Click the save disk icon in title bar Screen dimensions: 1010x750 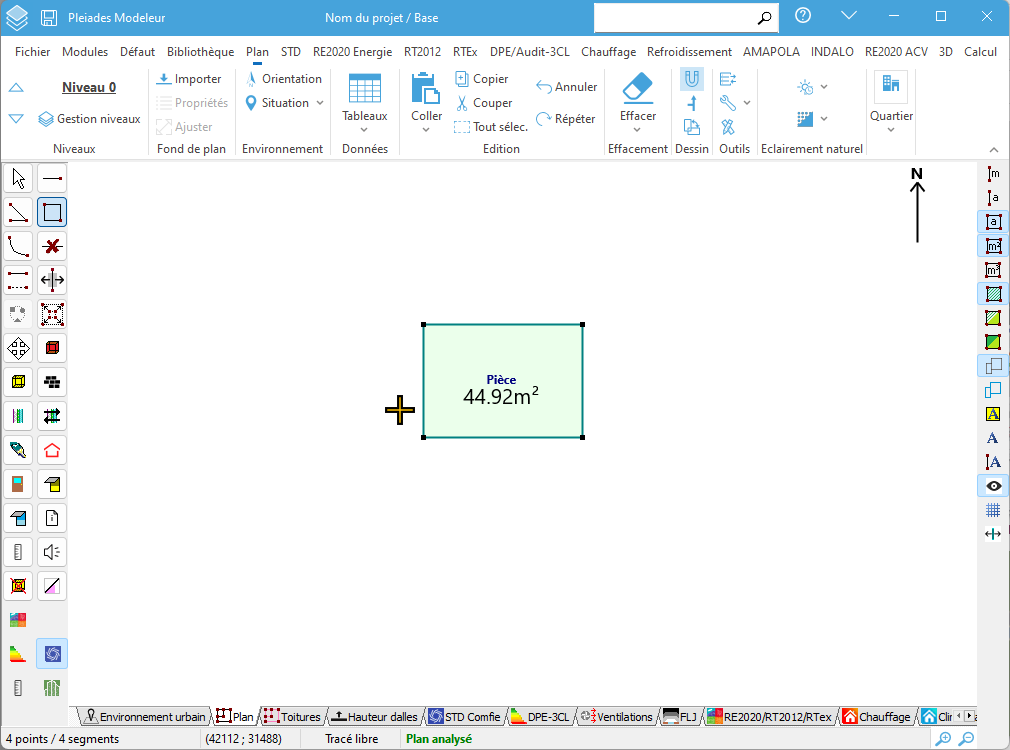[49, 18]
